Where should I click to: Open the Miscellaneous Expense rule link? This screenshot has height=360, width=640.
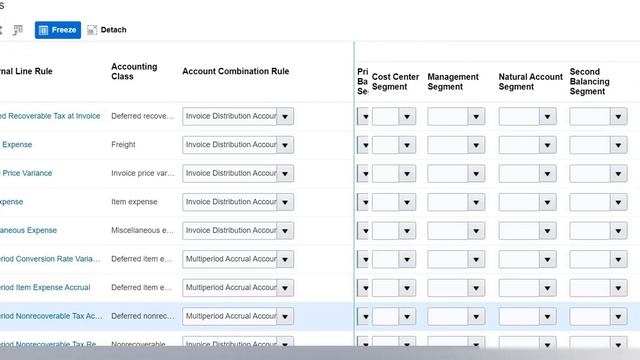[x=28, y=230]
